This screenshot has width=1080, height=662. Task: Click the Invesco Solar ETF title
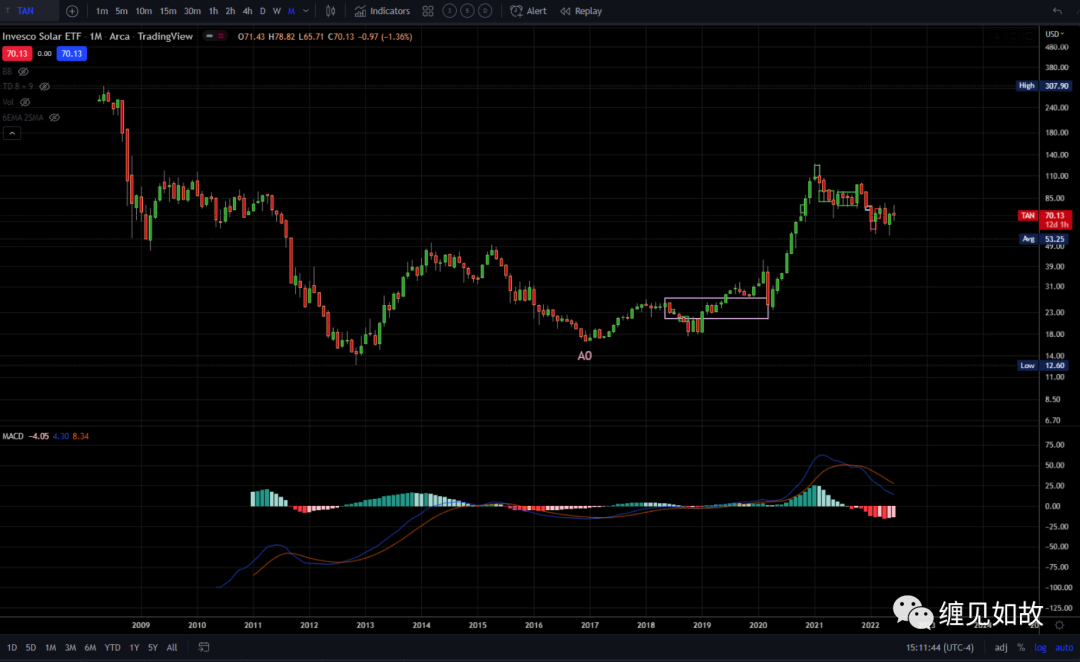pos(42,37)
